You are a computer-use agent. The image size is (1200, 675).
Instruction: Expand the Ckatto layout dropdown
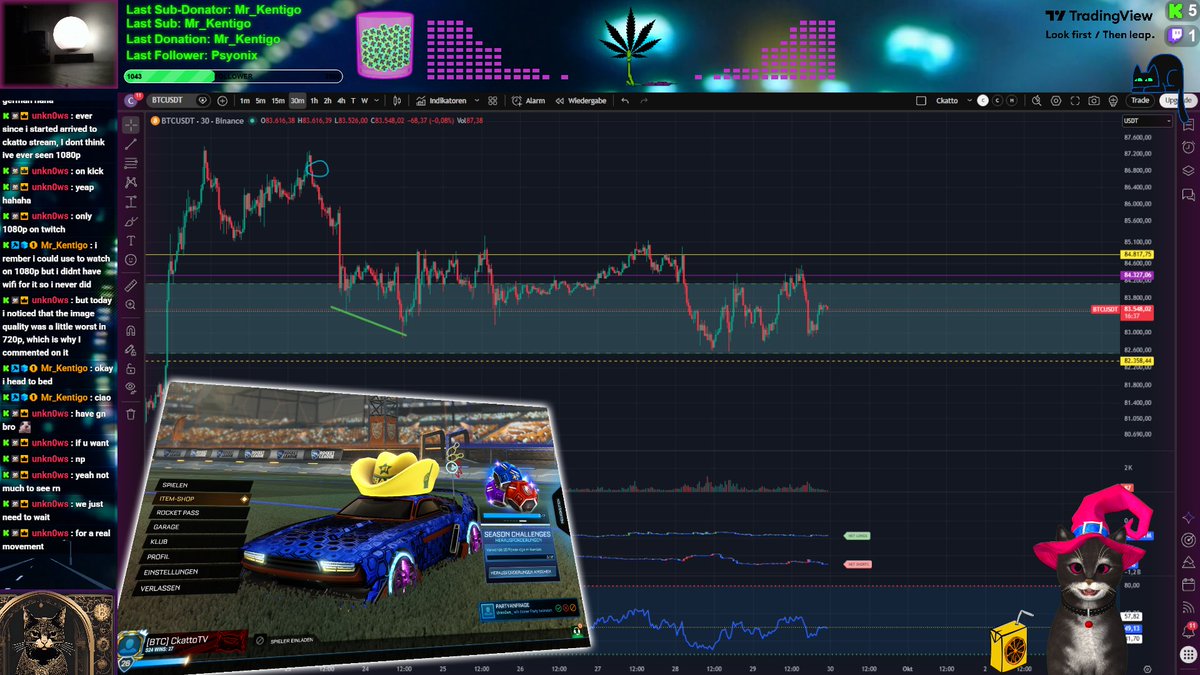pos(970,100)
